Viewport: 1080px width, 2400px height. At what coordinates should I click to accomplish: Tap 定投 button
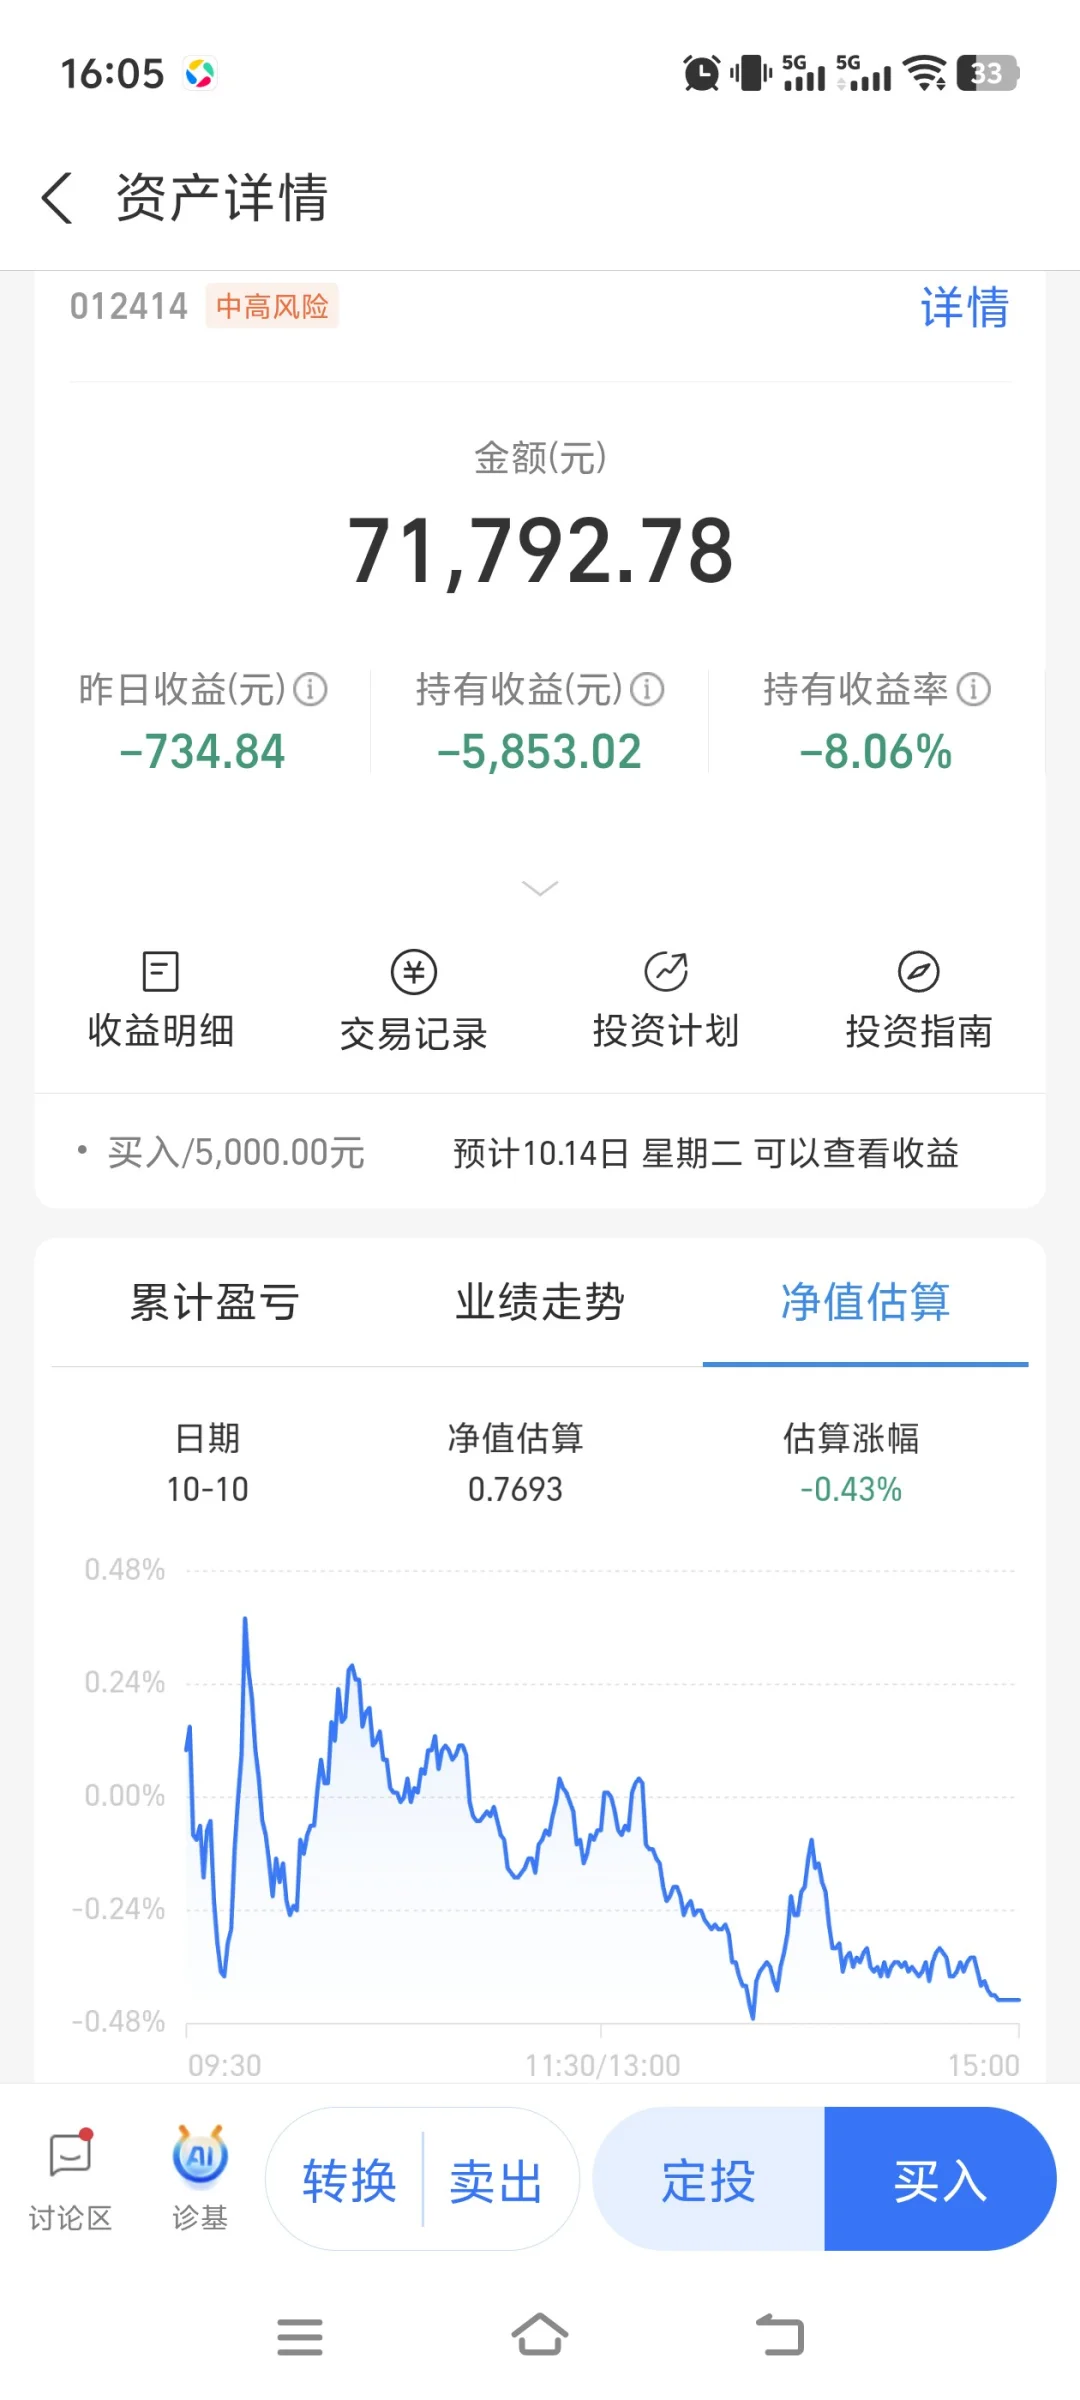coord(709,2180)
